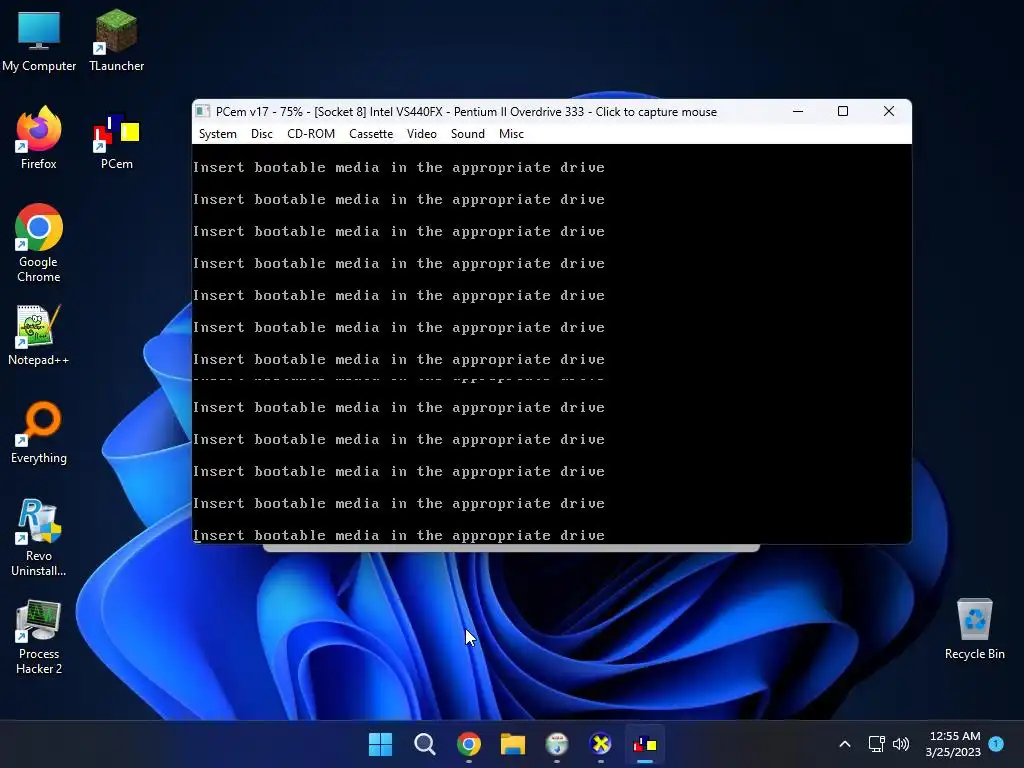
Task: Click the emulated screen to capture mouse
Action: (x=552, y=344)
